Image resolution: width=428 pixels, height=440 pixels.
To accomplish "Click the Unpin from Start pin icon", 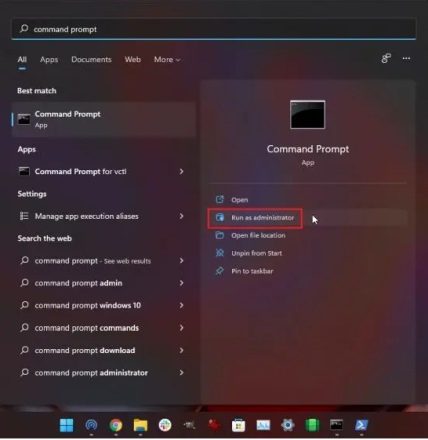I will click(220, 253).
